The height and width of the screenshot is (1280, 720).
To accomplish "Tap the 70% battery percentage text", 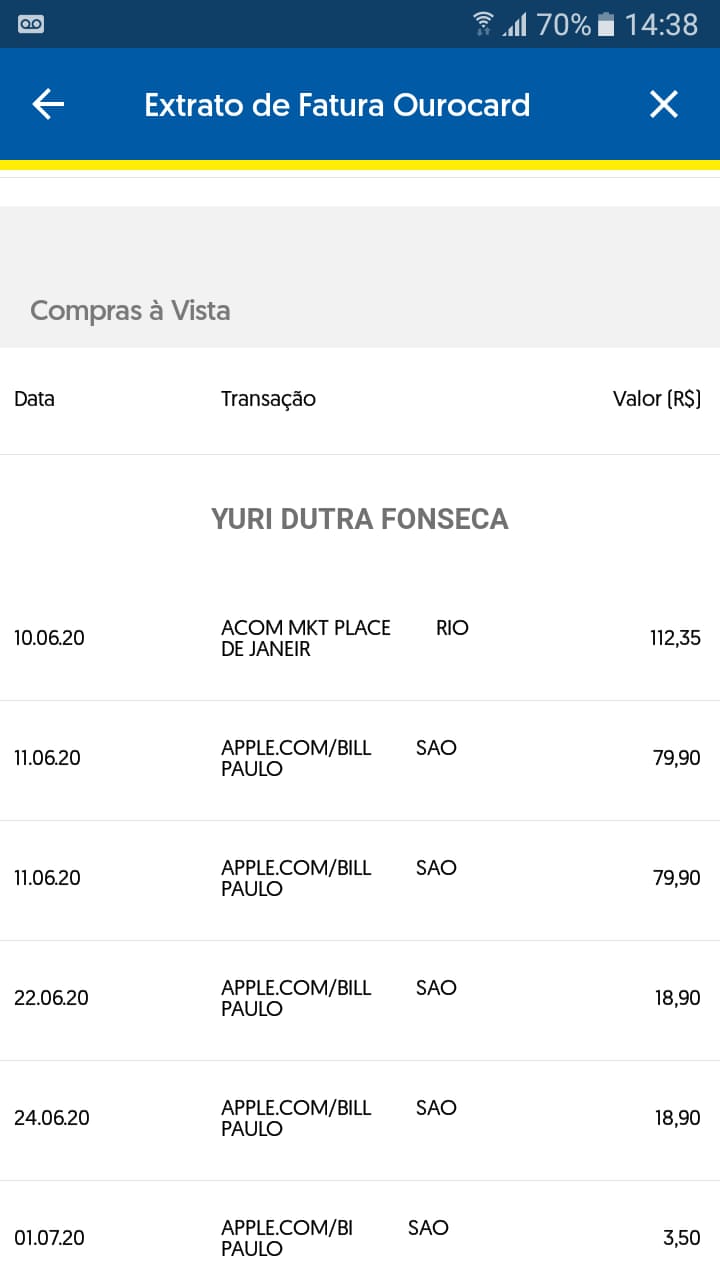I will click(x=564, y=24).
